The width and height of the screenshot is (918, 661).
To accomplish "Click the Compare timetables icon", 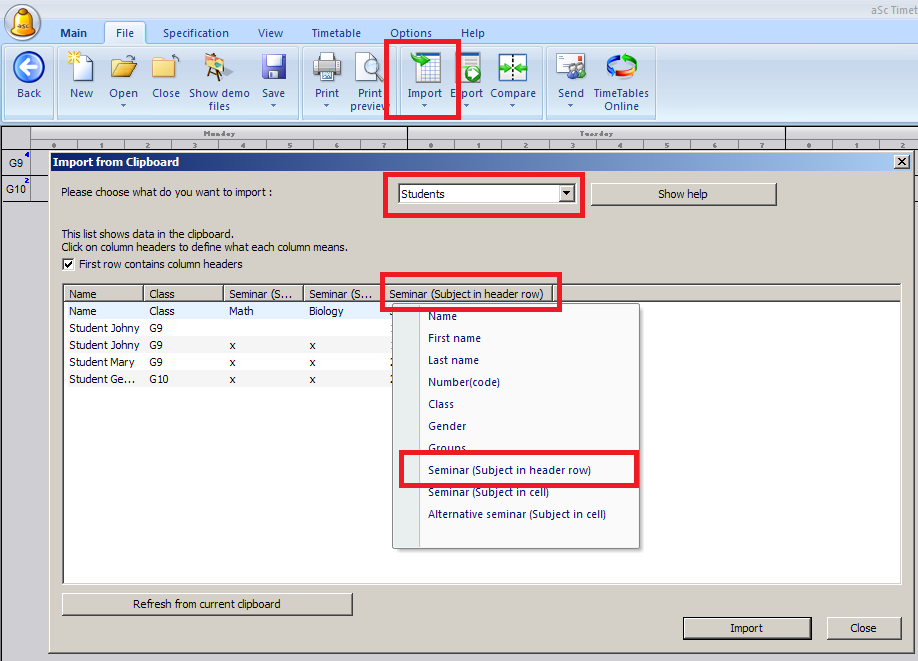I will click(512, 68).
